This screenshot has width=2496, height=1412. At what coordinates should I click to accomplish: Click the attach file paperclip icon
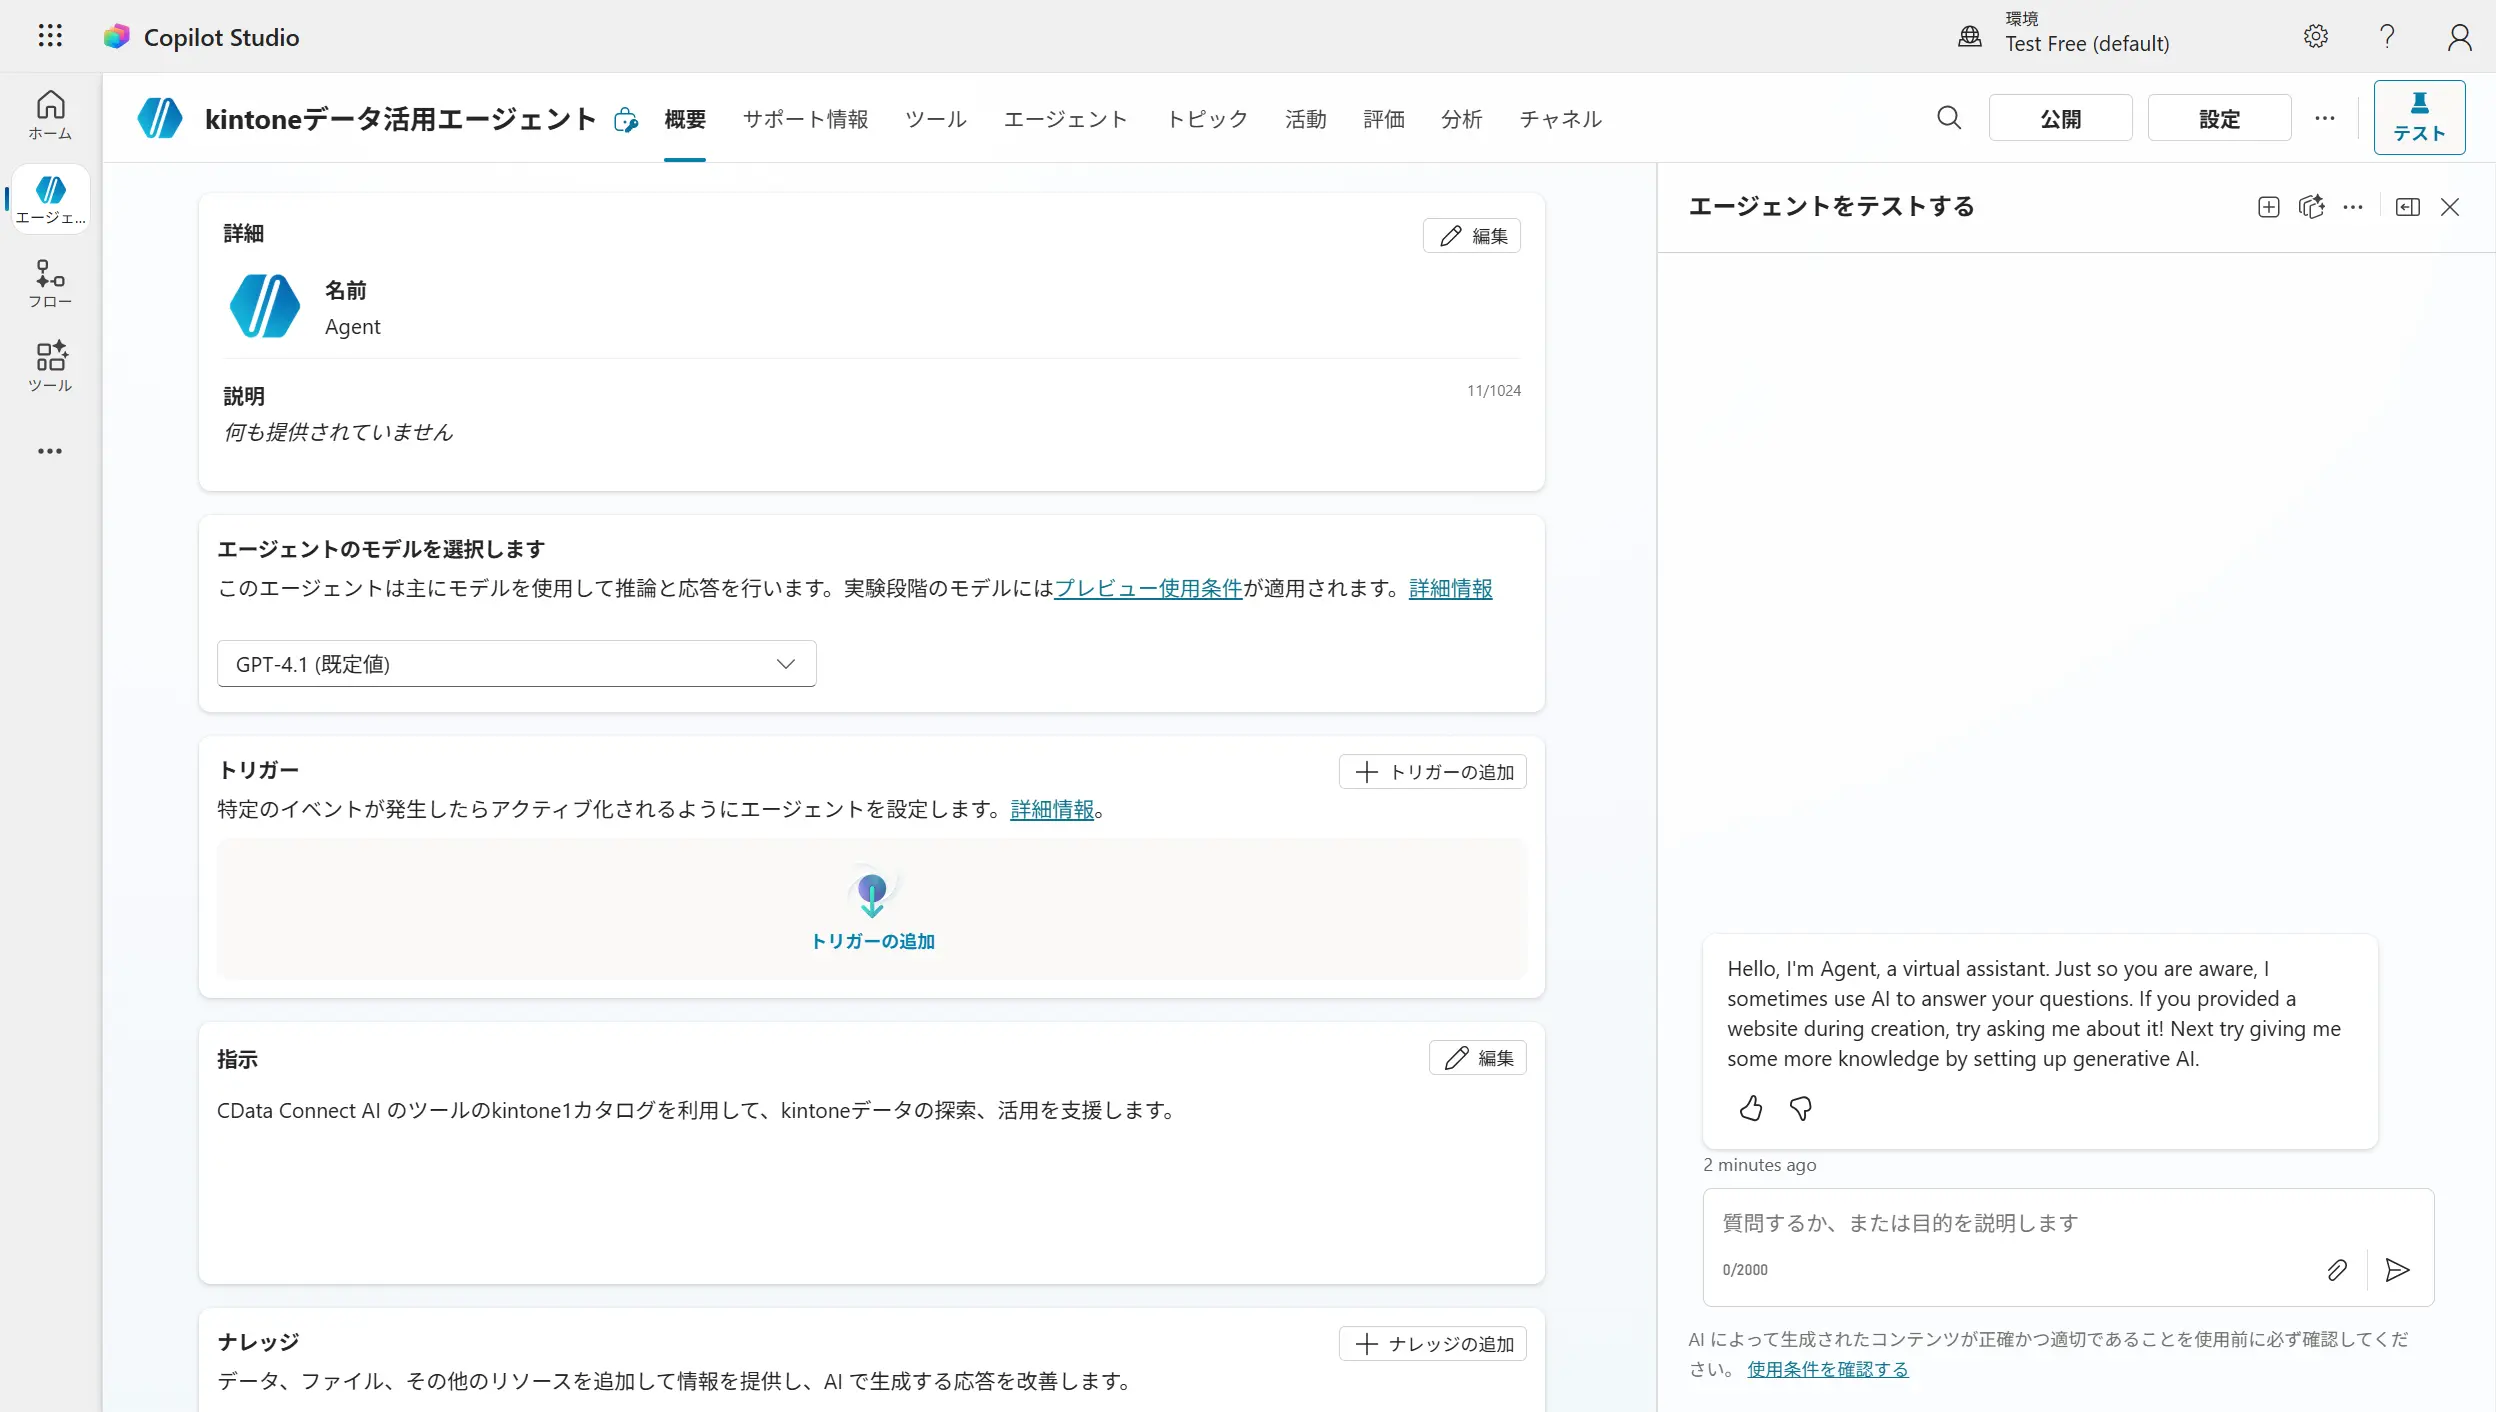point(2337,1270)
